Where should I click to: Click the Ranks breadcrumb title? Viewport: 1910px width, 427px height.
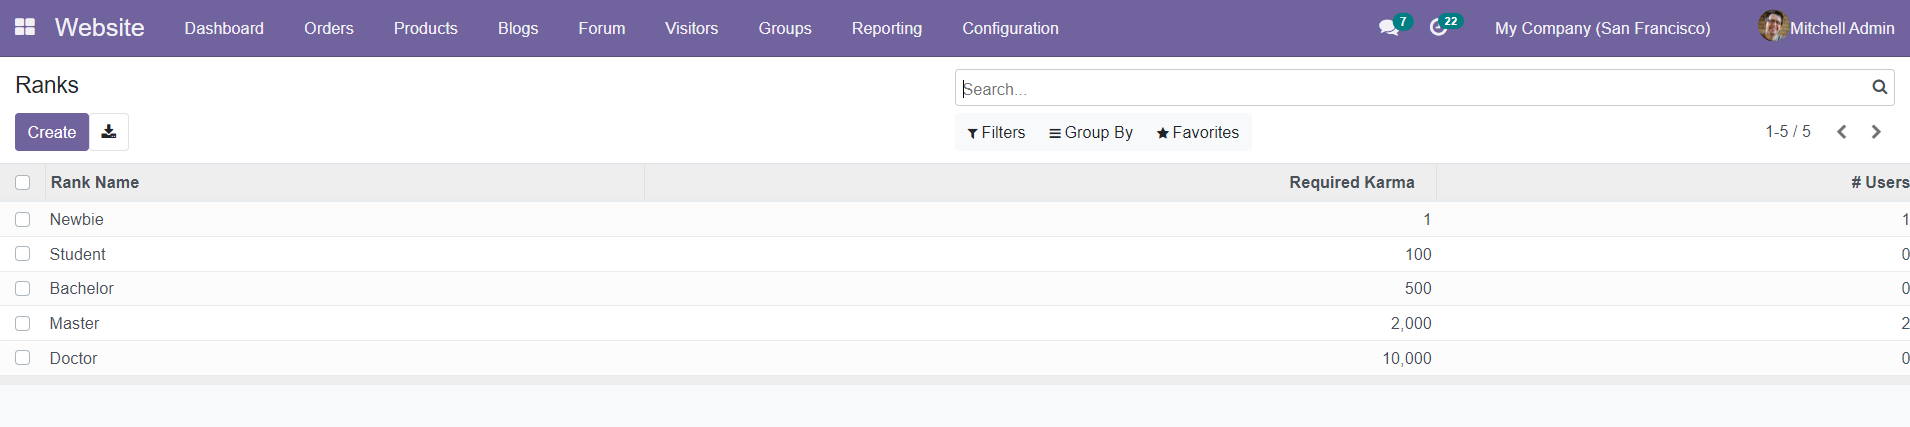point(47,85)
